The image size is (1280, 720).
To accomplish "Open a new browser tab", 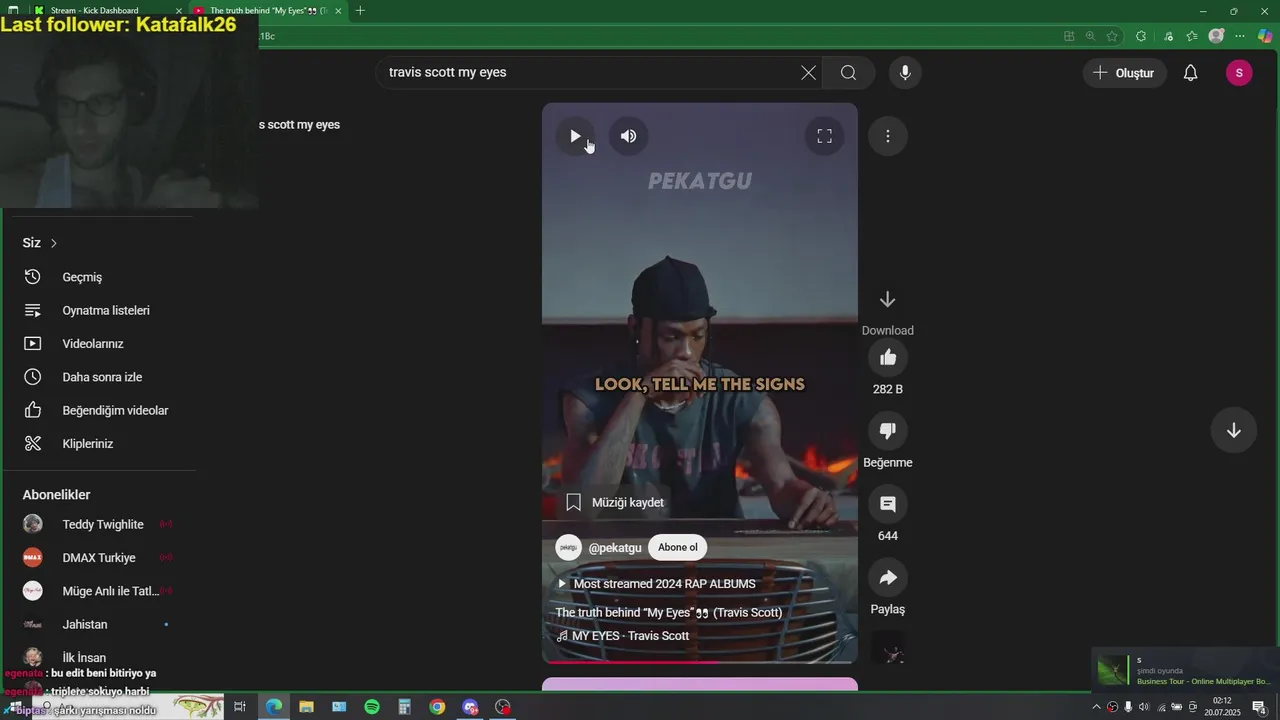I will [x=360, y=11].
